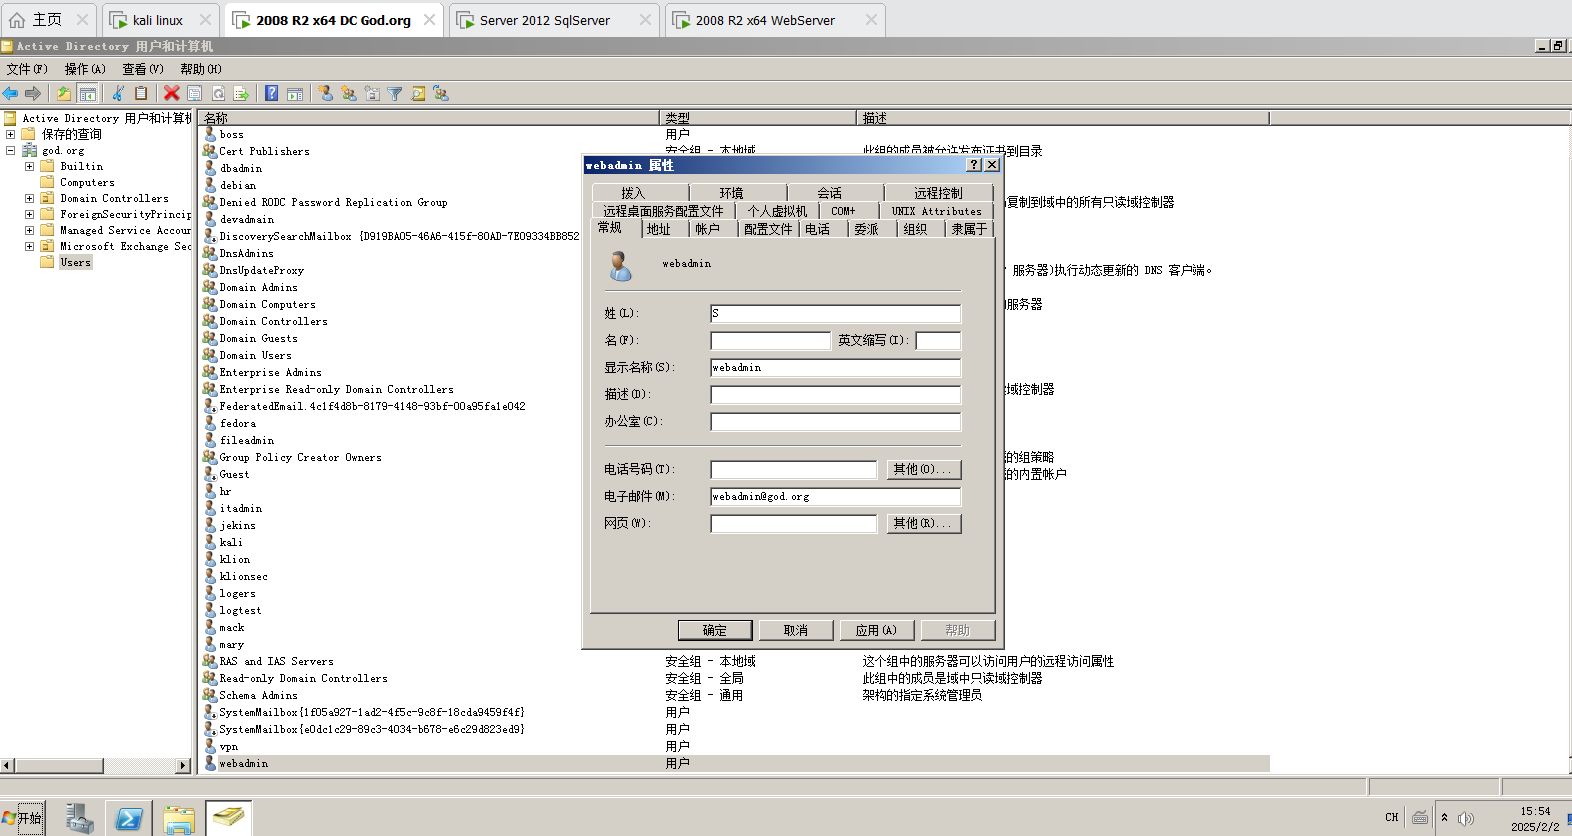Screen dimensions: 1572x836
Task: Open the 查看(V) menu
Action: (x=143, y=69)
